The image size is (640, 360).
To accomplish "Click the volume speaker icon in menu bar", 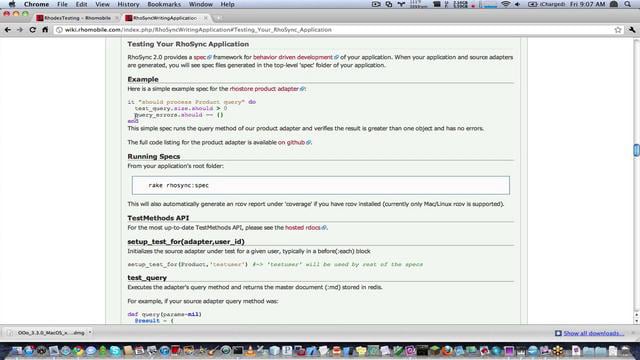I will pyautogui.click(x=518, y=4).
